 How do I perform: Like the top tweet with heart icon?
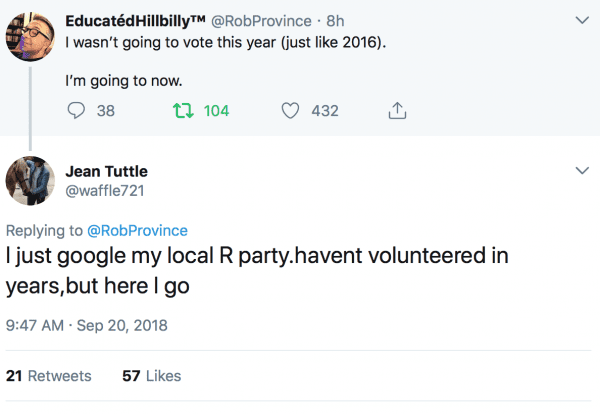[x=290, y=111]
